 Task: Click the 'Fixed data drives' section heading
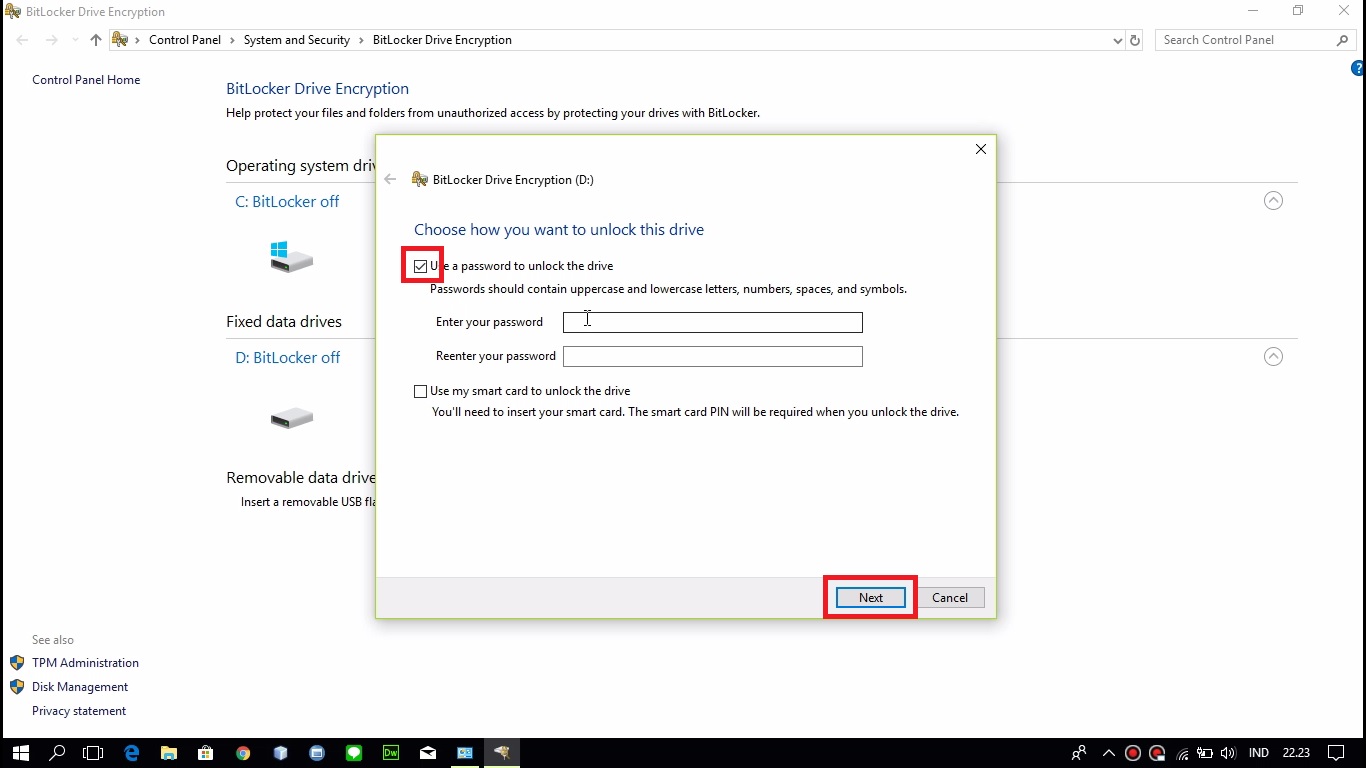coord(284,321)
